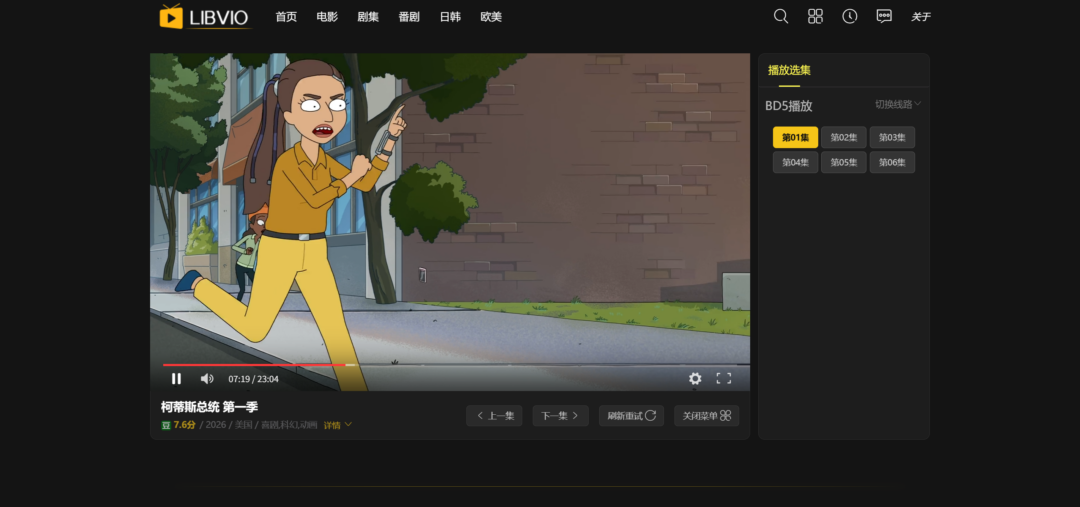1080x507 pixels.
Task: Click the 7.6分 rating text
Action: pos(185,425)
